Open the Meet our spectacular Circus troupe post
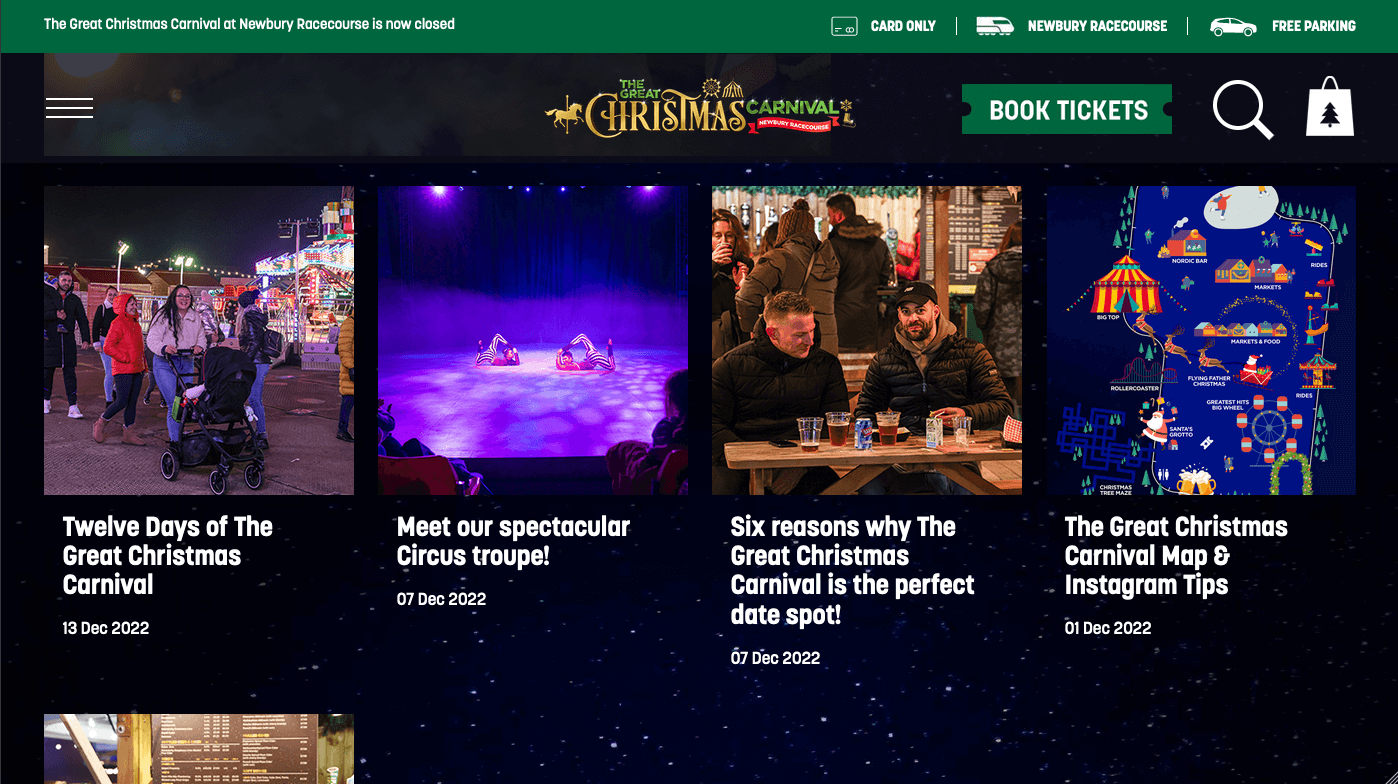The width and height of the screenshot is (1398, 784). tap(513, 541)
